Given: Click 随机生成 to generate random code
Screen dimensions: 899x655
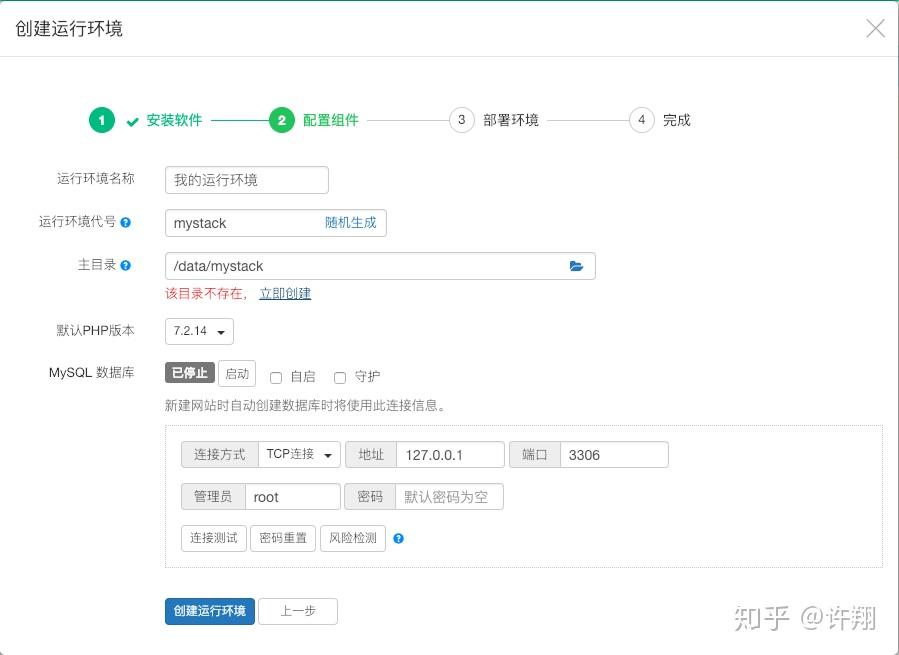Looking at the screenshot, I should (x=350, y=223).
